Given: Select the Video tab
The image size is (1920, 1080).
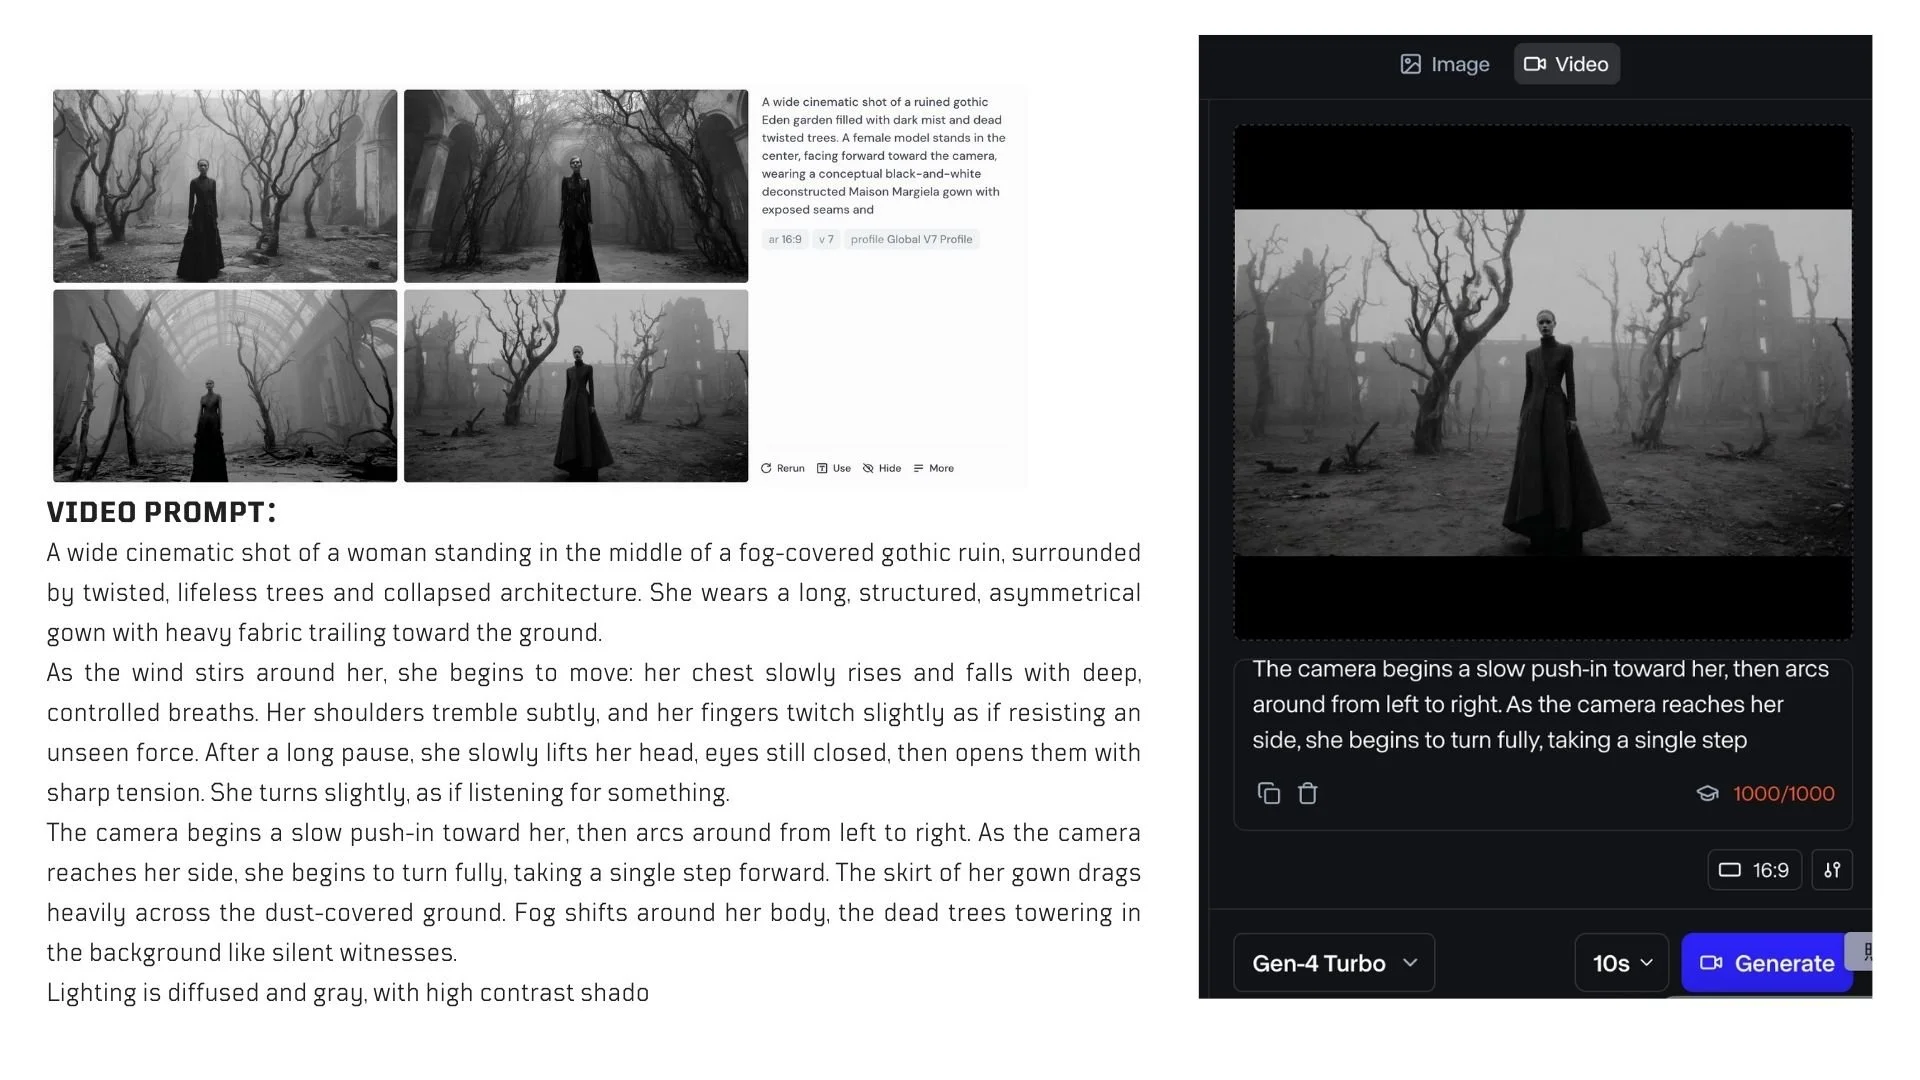Looking at the screenshot, I should coord(1566,64).
